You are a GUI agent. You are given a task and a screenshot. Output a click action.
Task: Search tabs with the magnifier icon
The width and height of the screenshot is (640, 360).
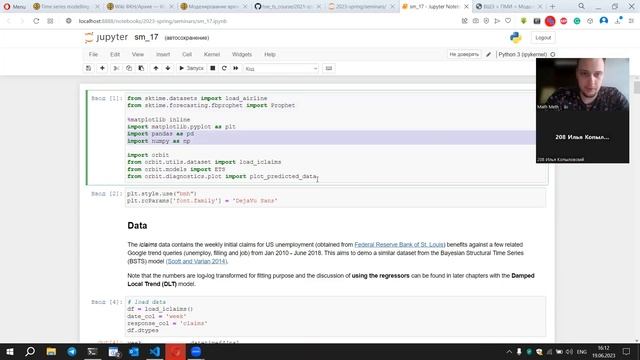coord(582,6)
